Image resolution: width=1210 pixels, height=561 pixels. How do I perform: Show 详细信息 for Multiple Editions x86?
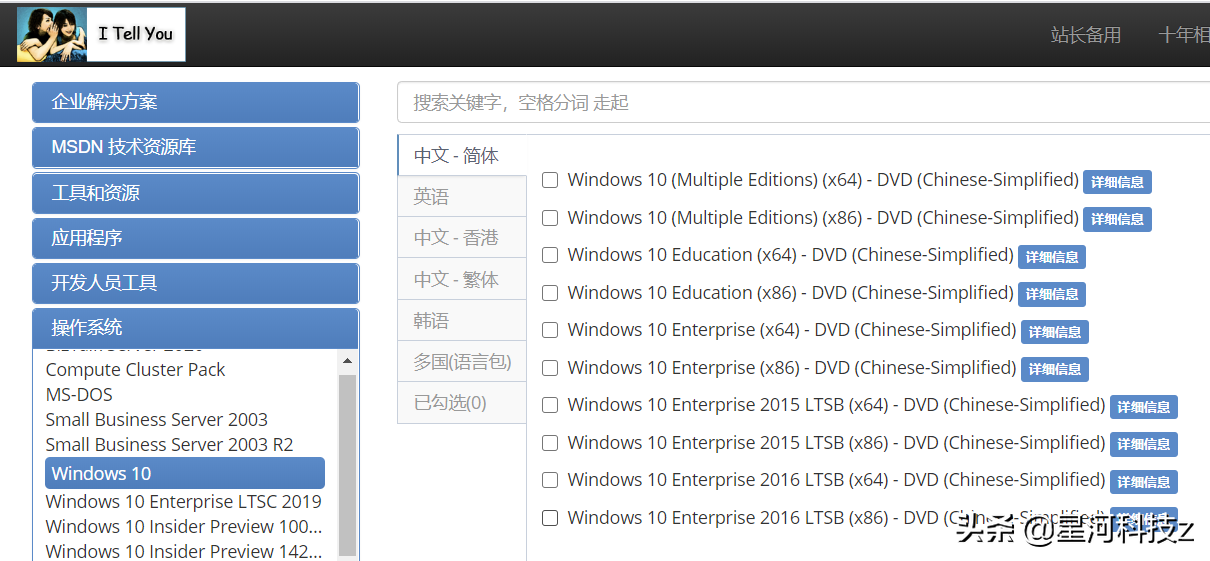1117,219
